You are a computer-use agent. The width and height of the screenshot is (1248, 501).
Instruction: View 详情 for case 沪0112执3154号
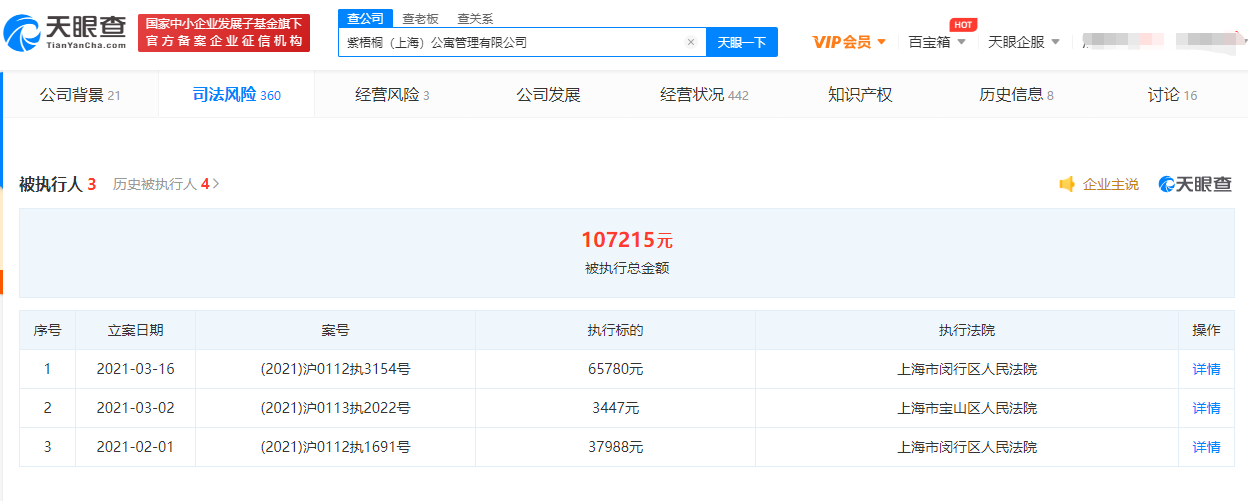coord(1206,369)
